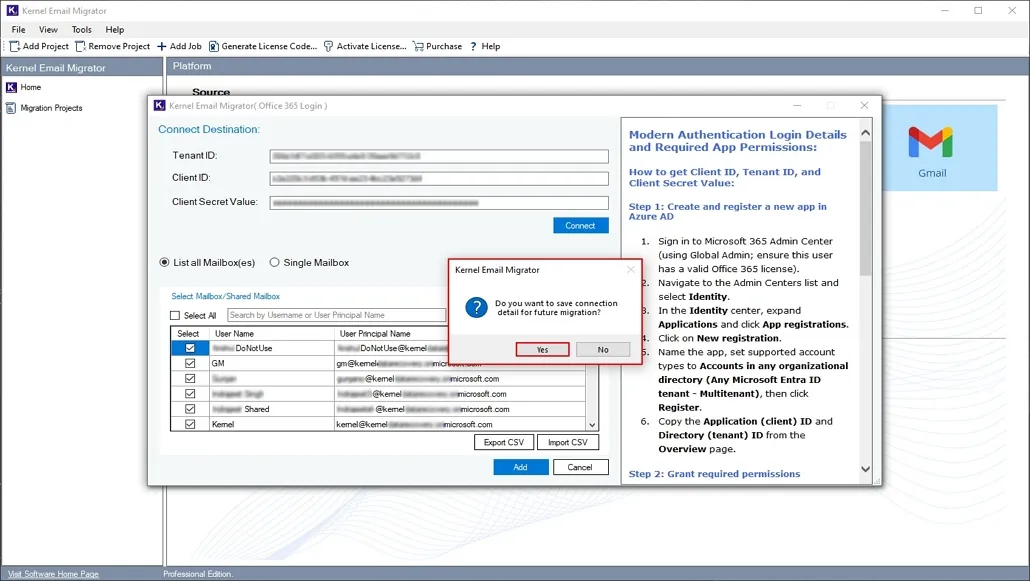Click the Export CSV button
Viewport: 1030px width, 581px height.
coord(503,442)
